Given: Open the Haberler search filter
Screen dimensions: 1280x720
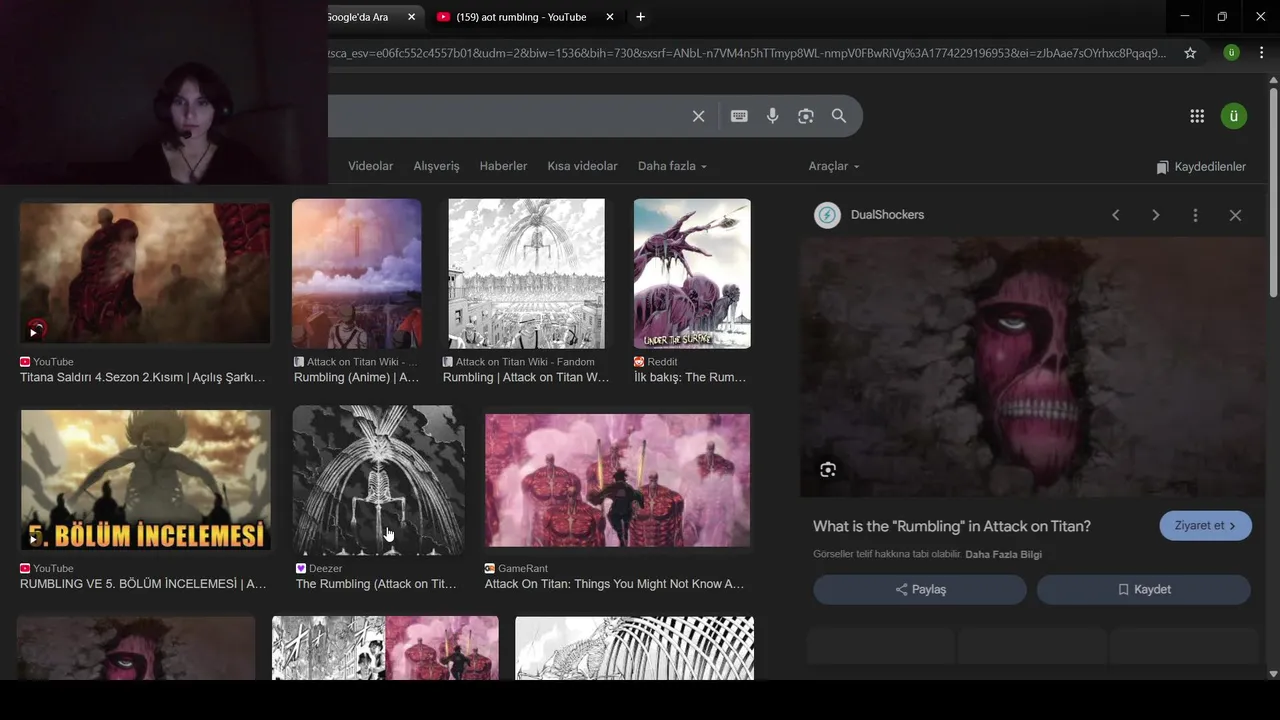Looking at the screenshot, I should (503, 166).
